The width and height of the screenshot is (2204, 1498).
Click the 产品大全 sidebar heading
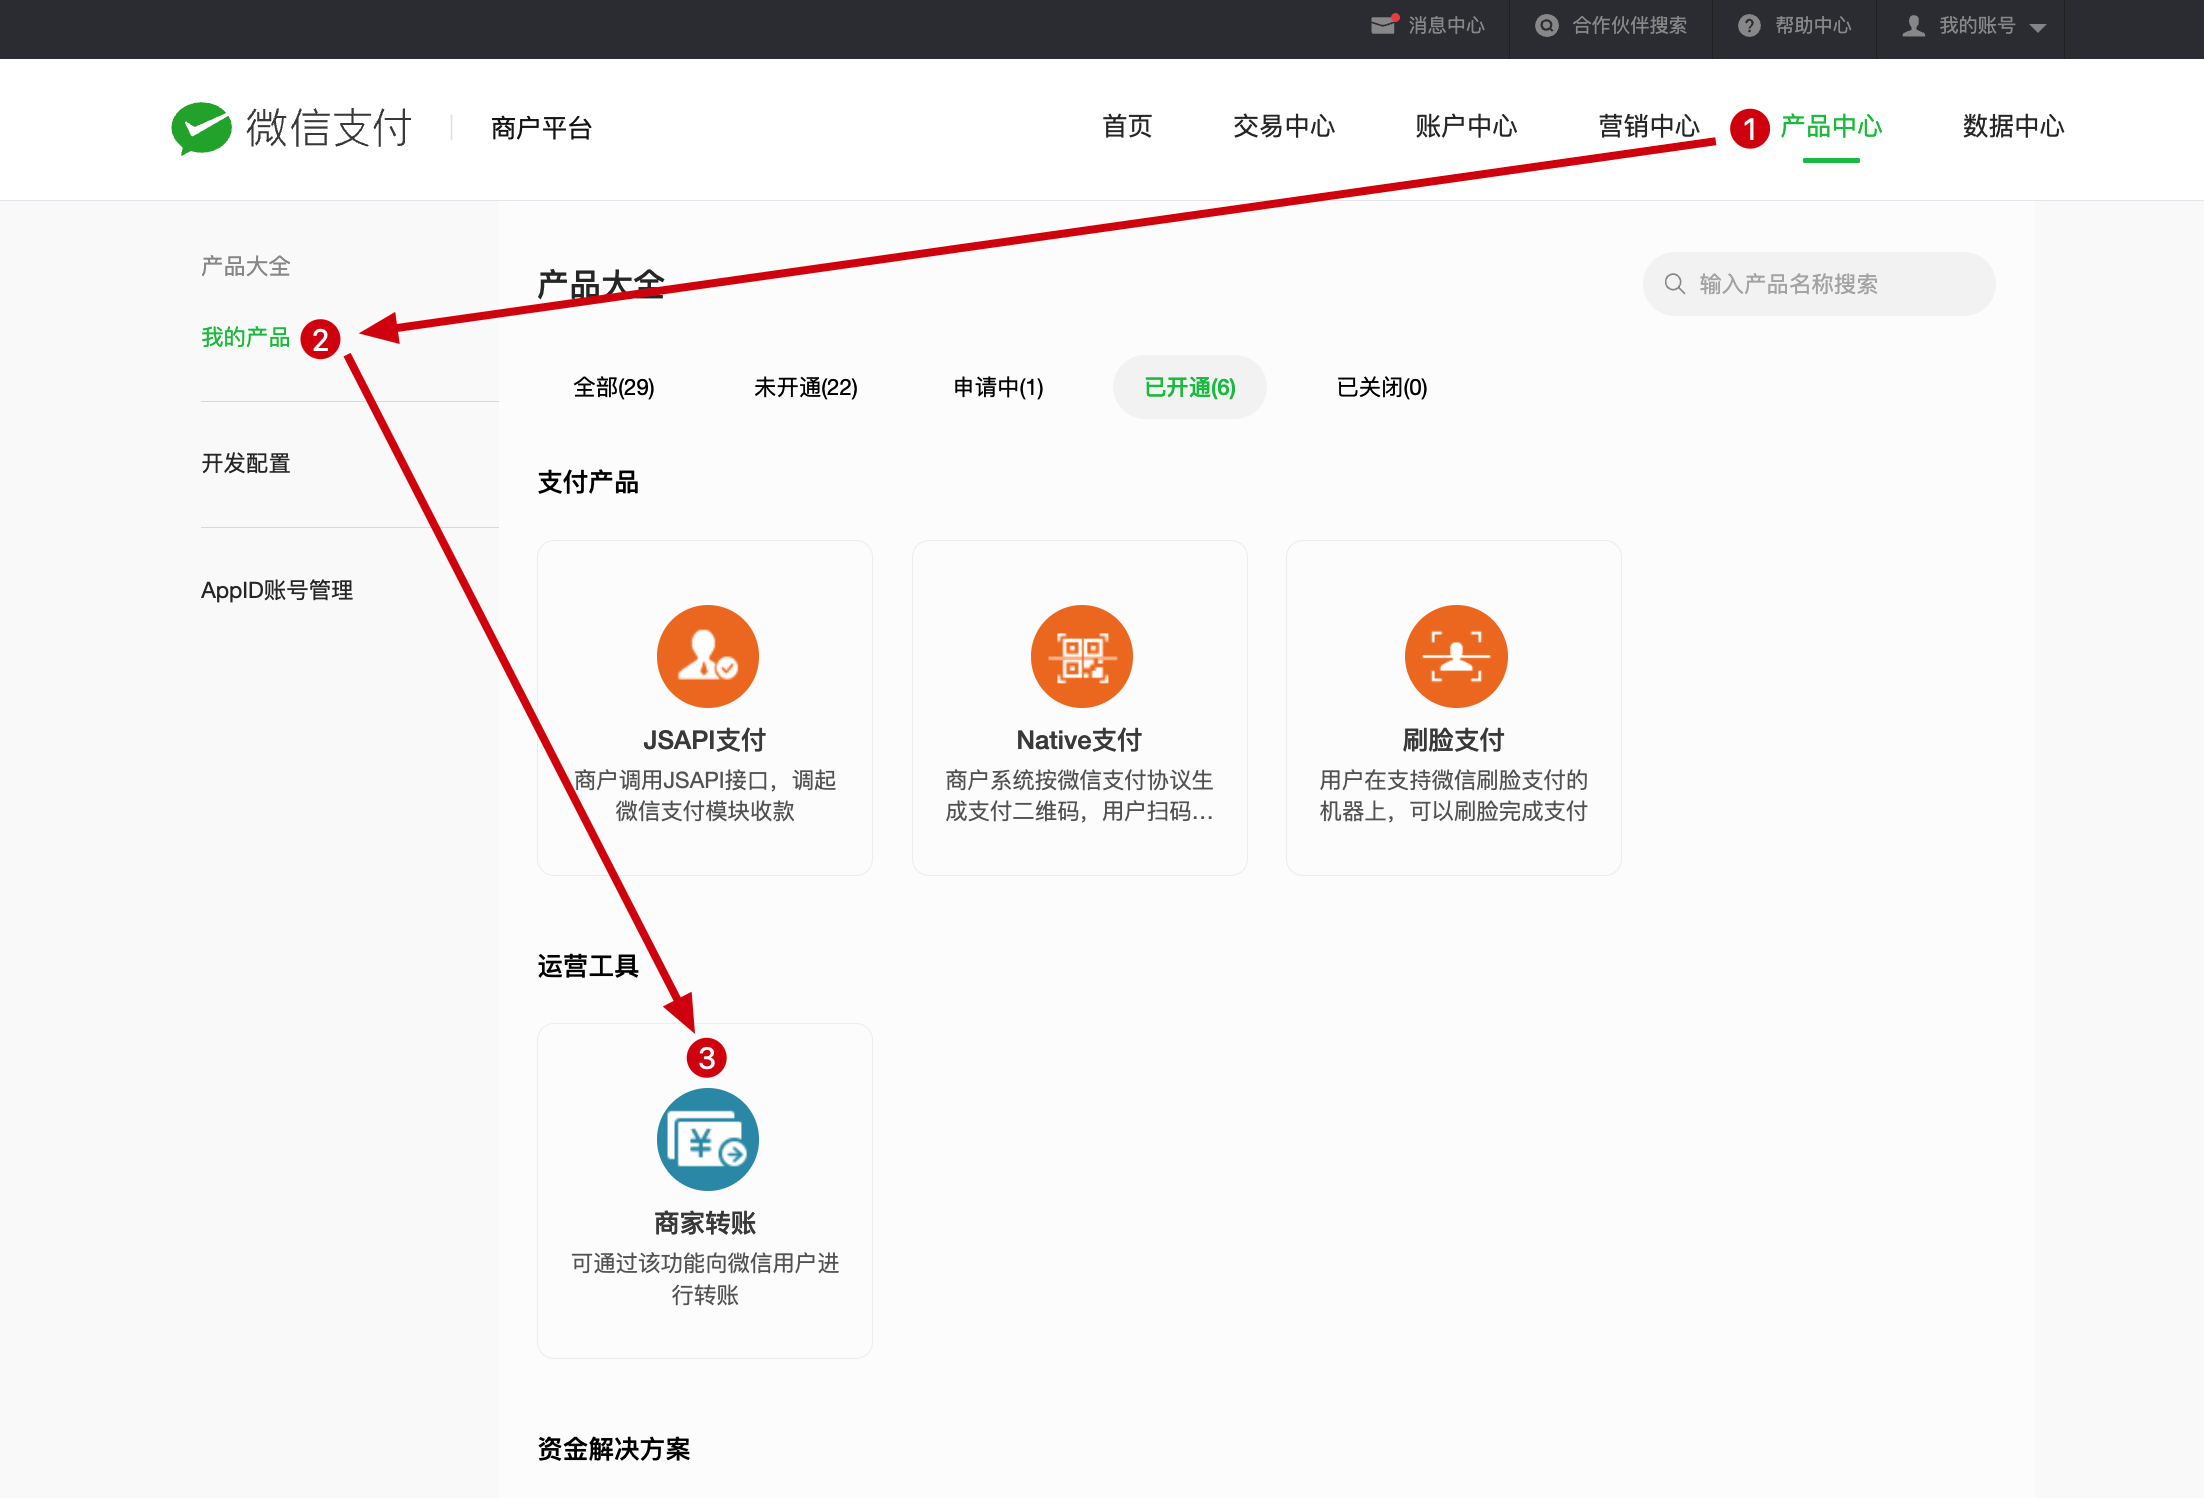(x=245, y=267)
